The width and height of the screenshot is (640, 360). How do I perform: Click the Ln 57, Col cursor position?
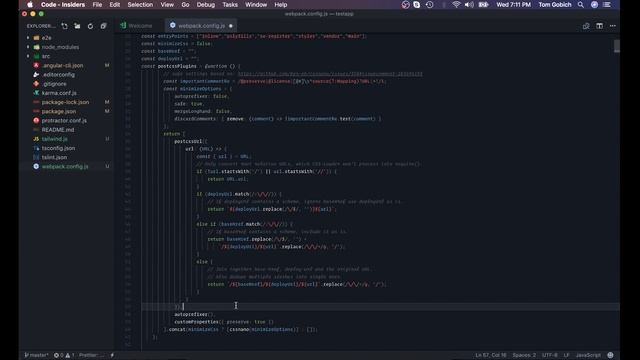(491, 355)
